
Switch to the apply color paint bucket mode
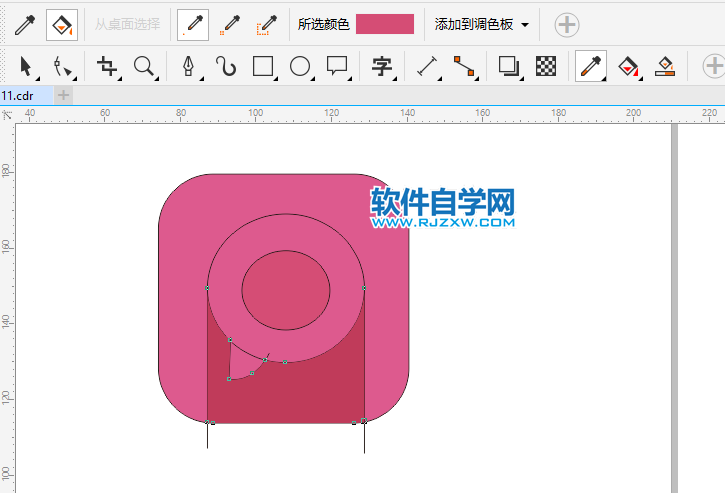click(x=61, y=25)
